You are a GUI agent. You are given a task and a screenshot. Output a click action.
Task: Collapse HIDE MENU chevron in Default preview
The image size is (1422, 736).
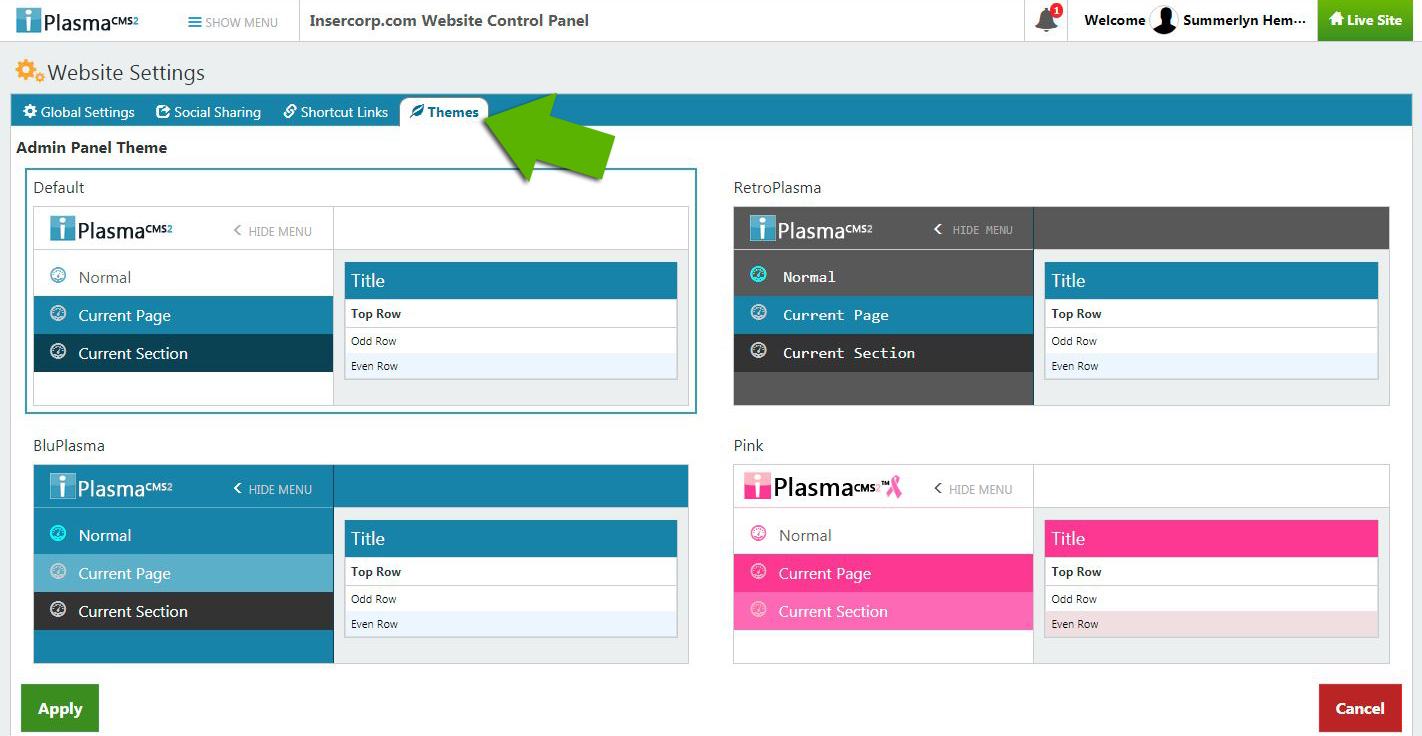click(x=238, y=231)
